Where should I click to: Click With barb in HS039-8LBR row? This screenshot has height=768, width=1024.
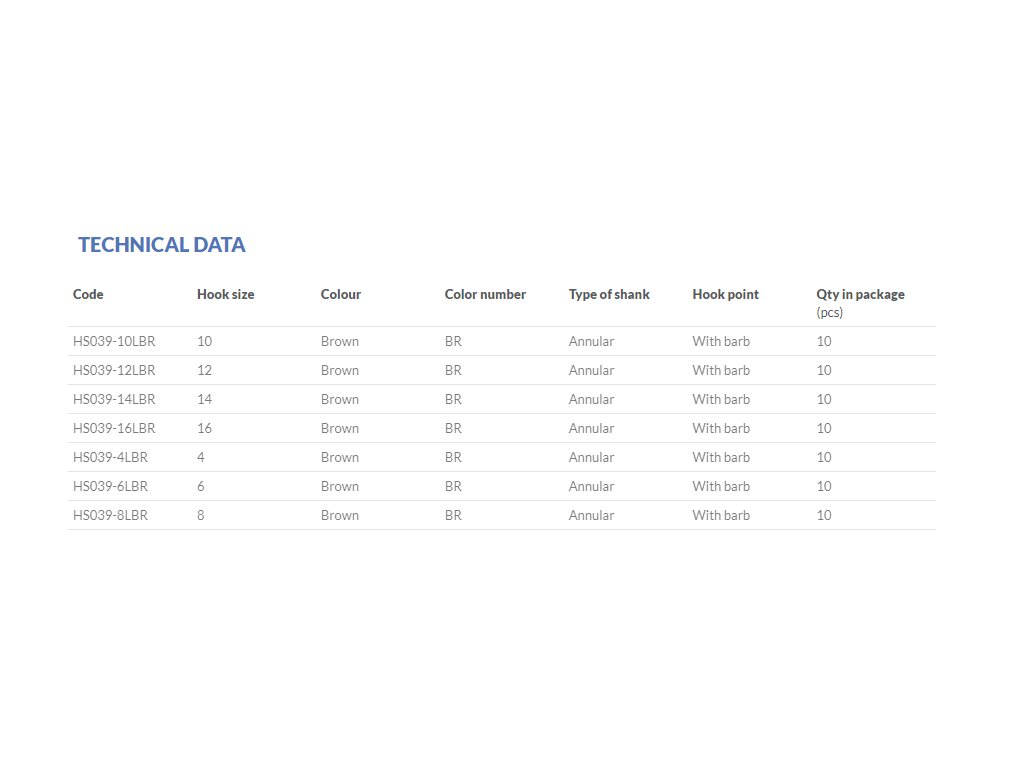click(x=721, y=516)
